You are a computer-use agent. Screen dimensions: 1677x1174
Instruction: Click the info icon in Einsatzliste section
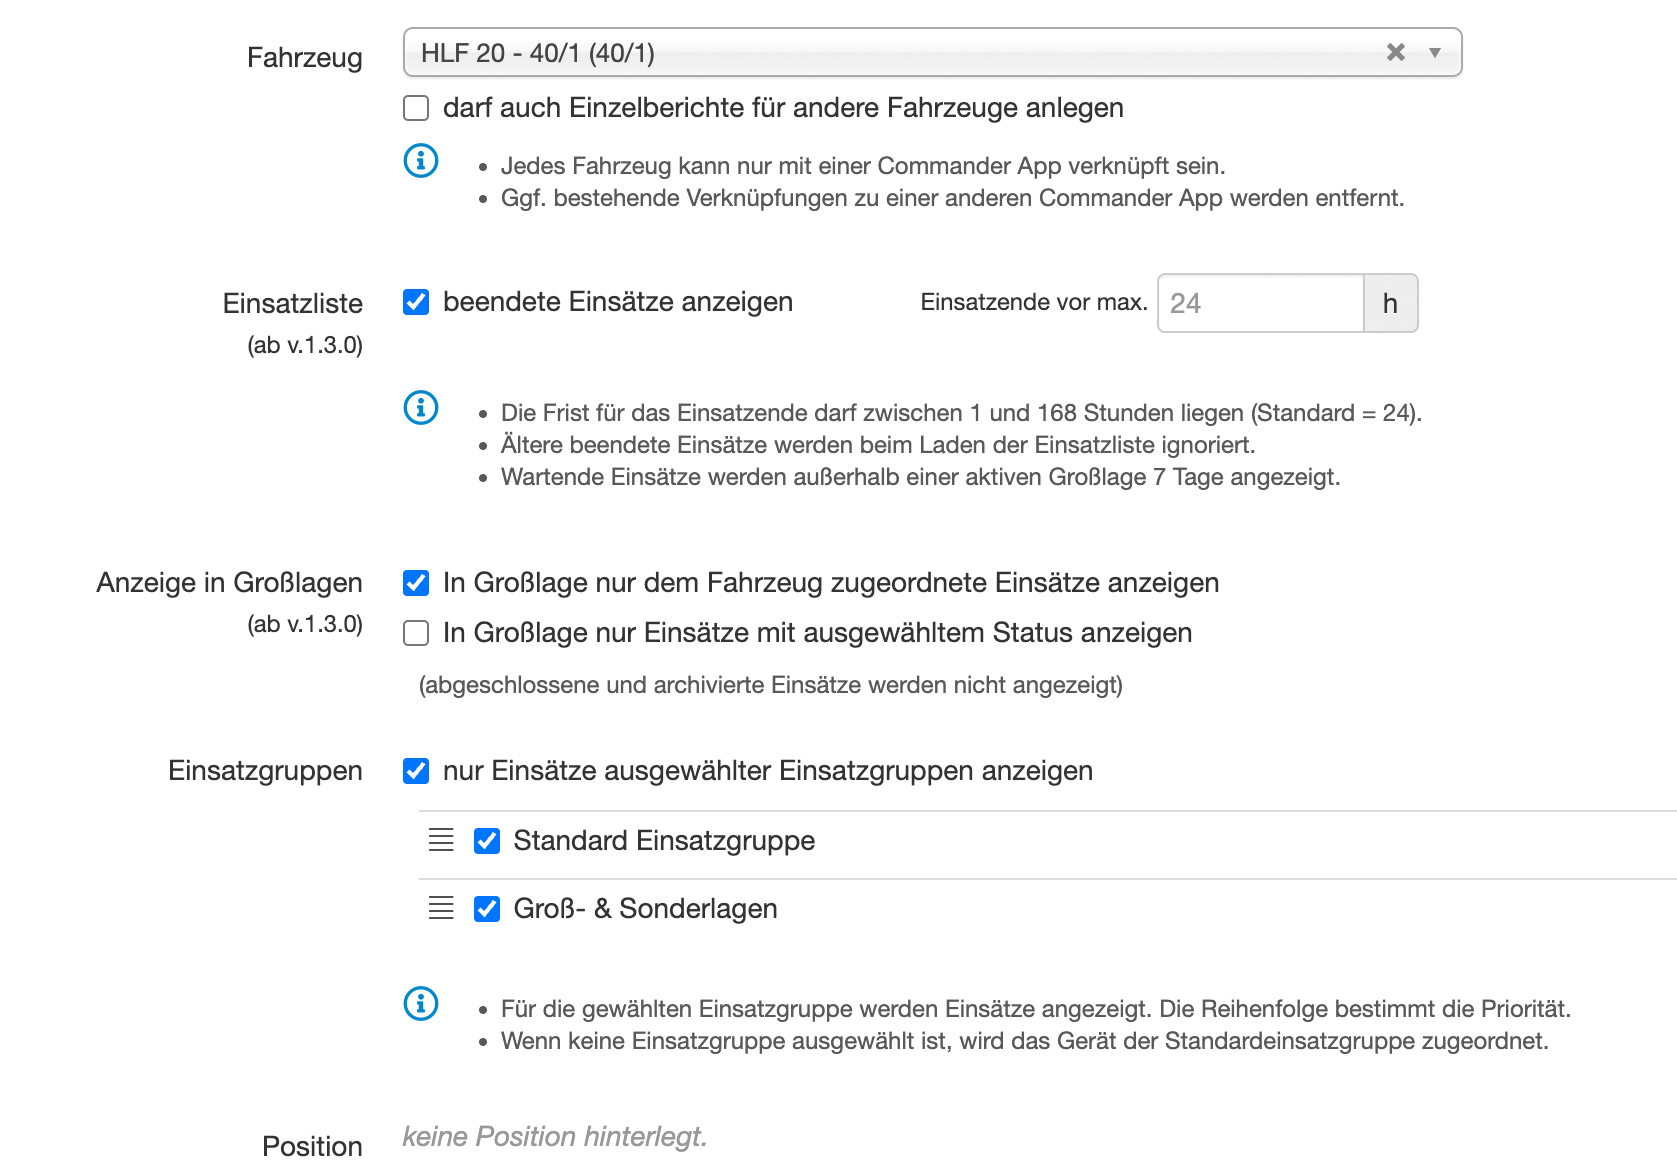coord(421,407)
